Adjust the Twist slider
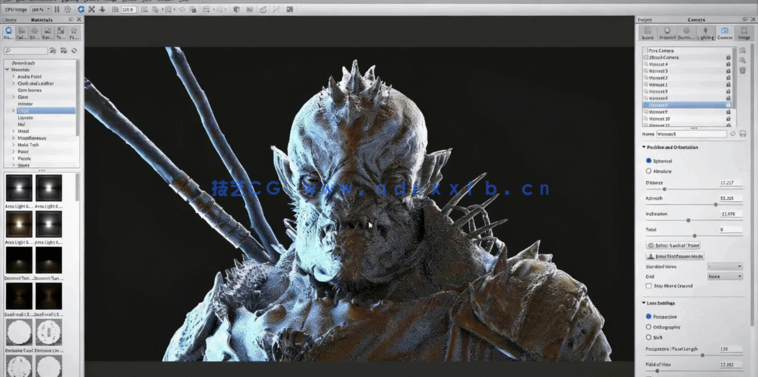The height and width of the screenshot is (377, 758). pyautogui.click(x=695, y=235)
